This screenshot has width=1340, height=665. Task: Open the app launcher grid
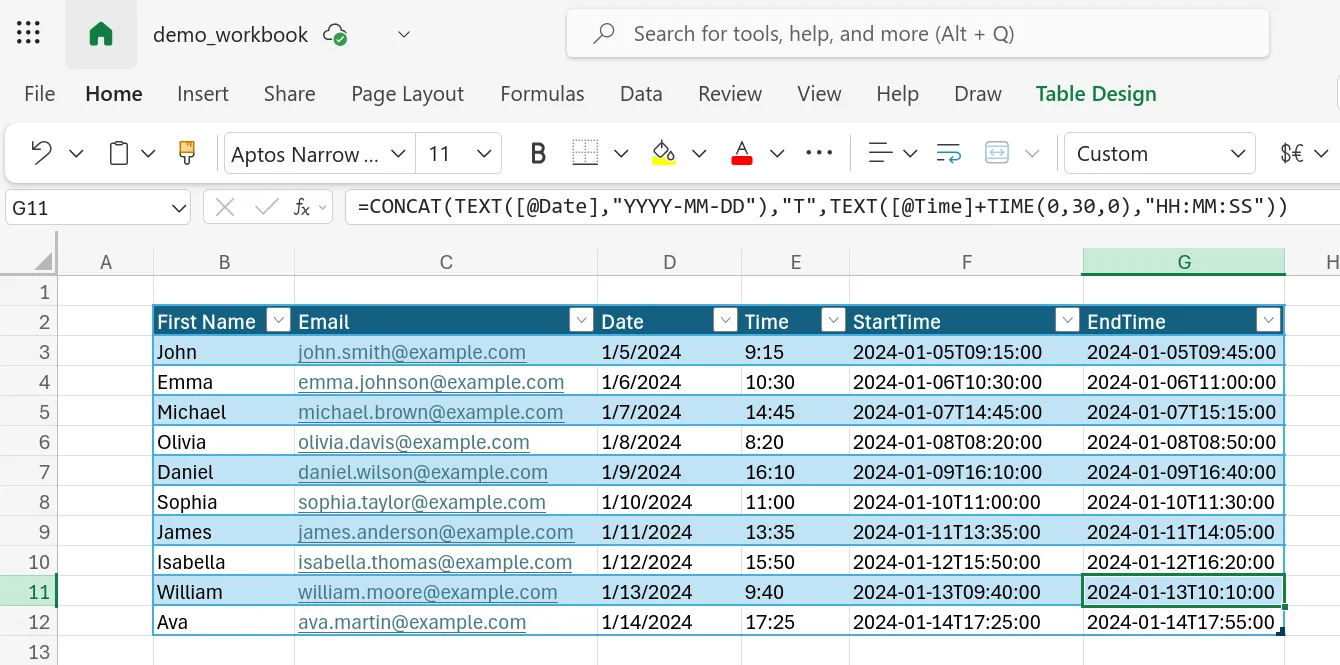click(x=29, y=34)
